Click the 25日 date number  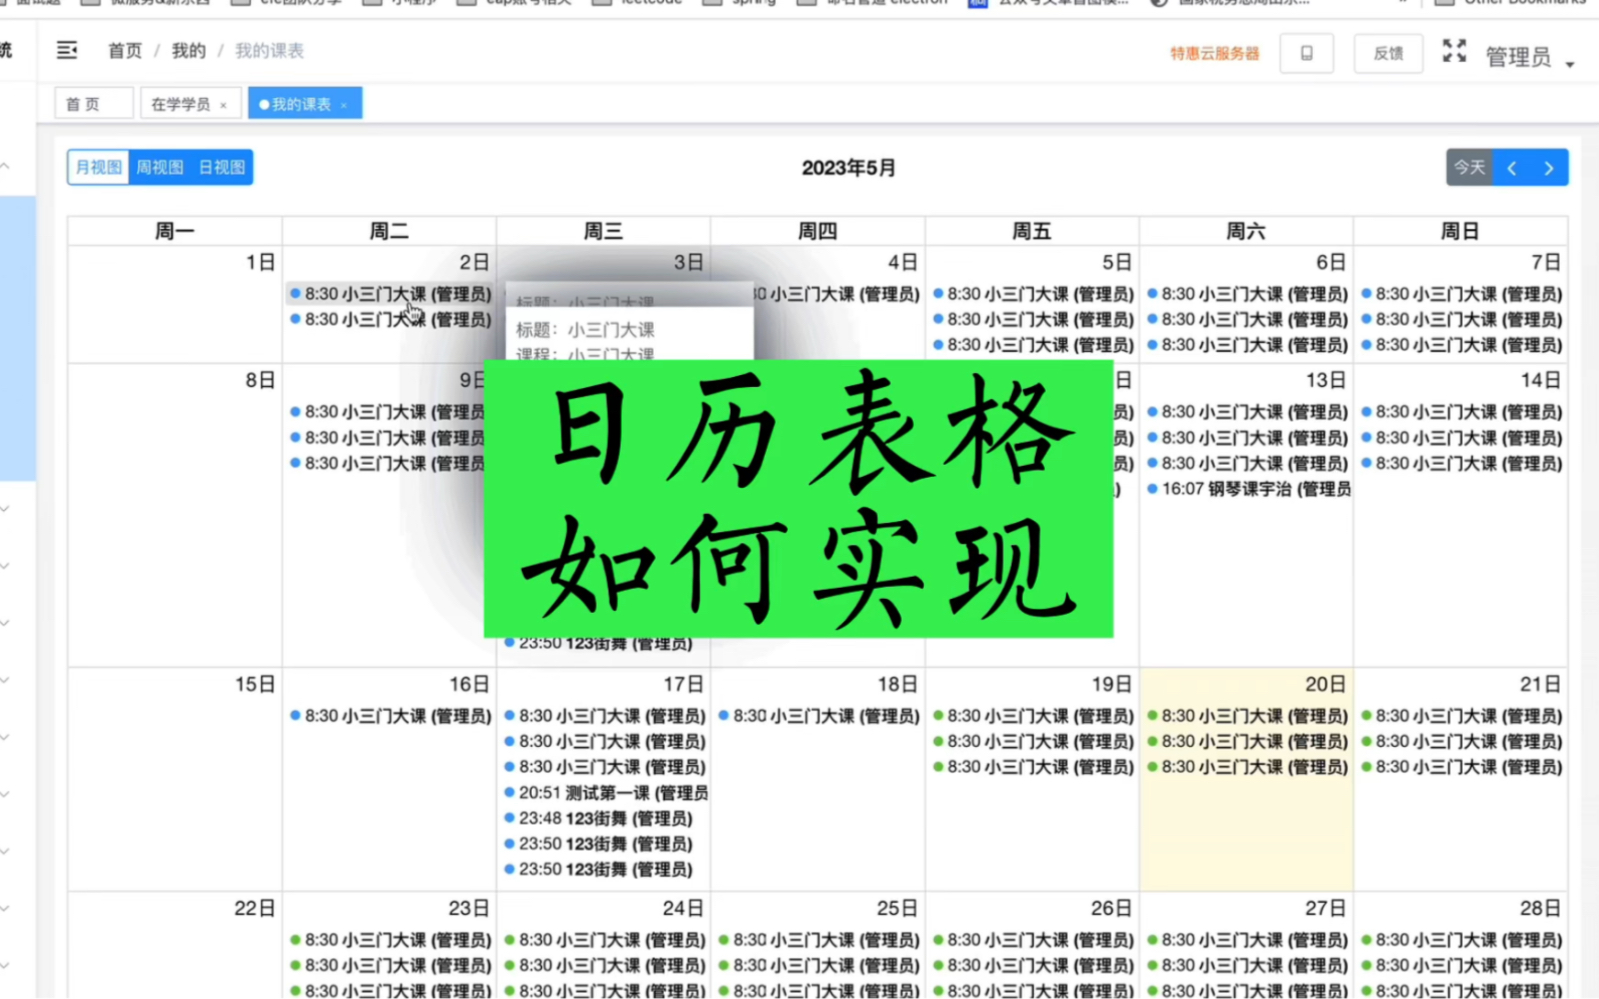[897, 908]
